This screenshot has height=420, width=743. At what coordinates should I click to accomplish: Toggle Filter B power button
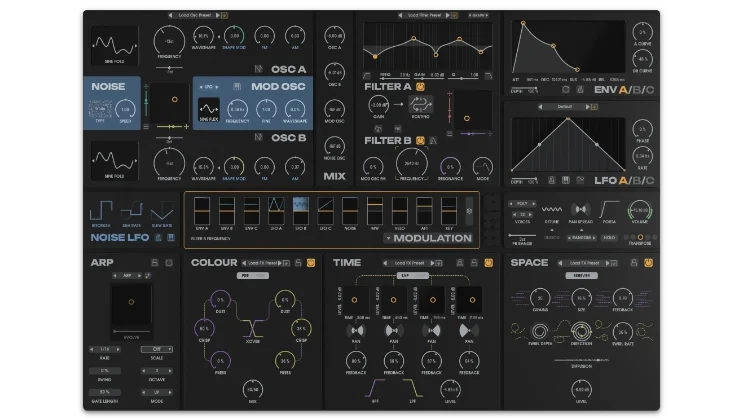[421, 141]
